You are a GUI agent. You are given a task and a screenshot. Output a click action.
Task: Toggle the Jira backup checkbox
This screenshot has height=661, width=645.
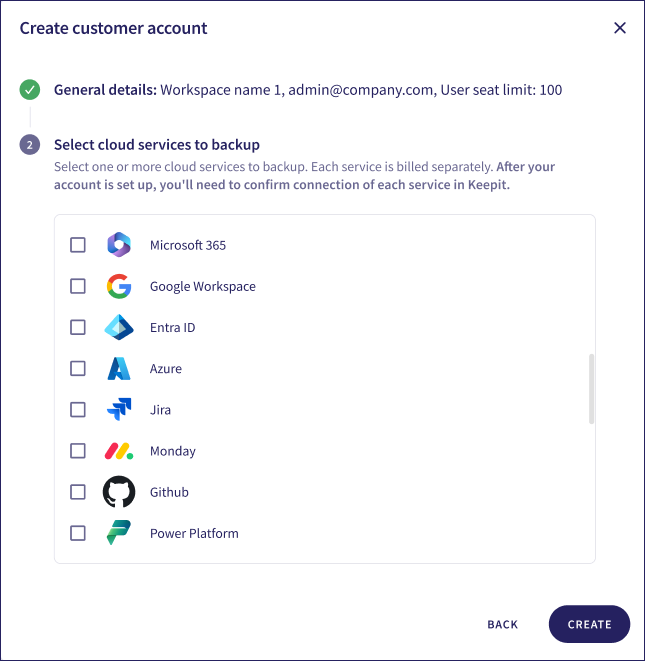(78, 409)
